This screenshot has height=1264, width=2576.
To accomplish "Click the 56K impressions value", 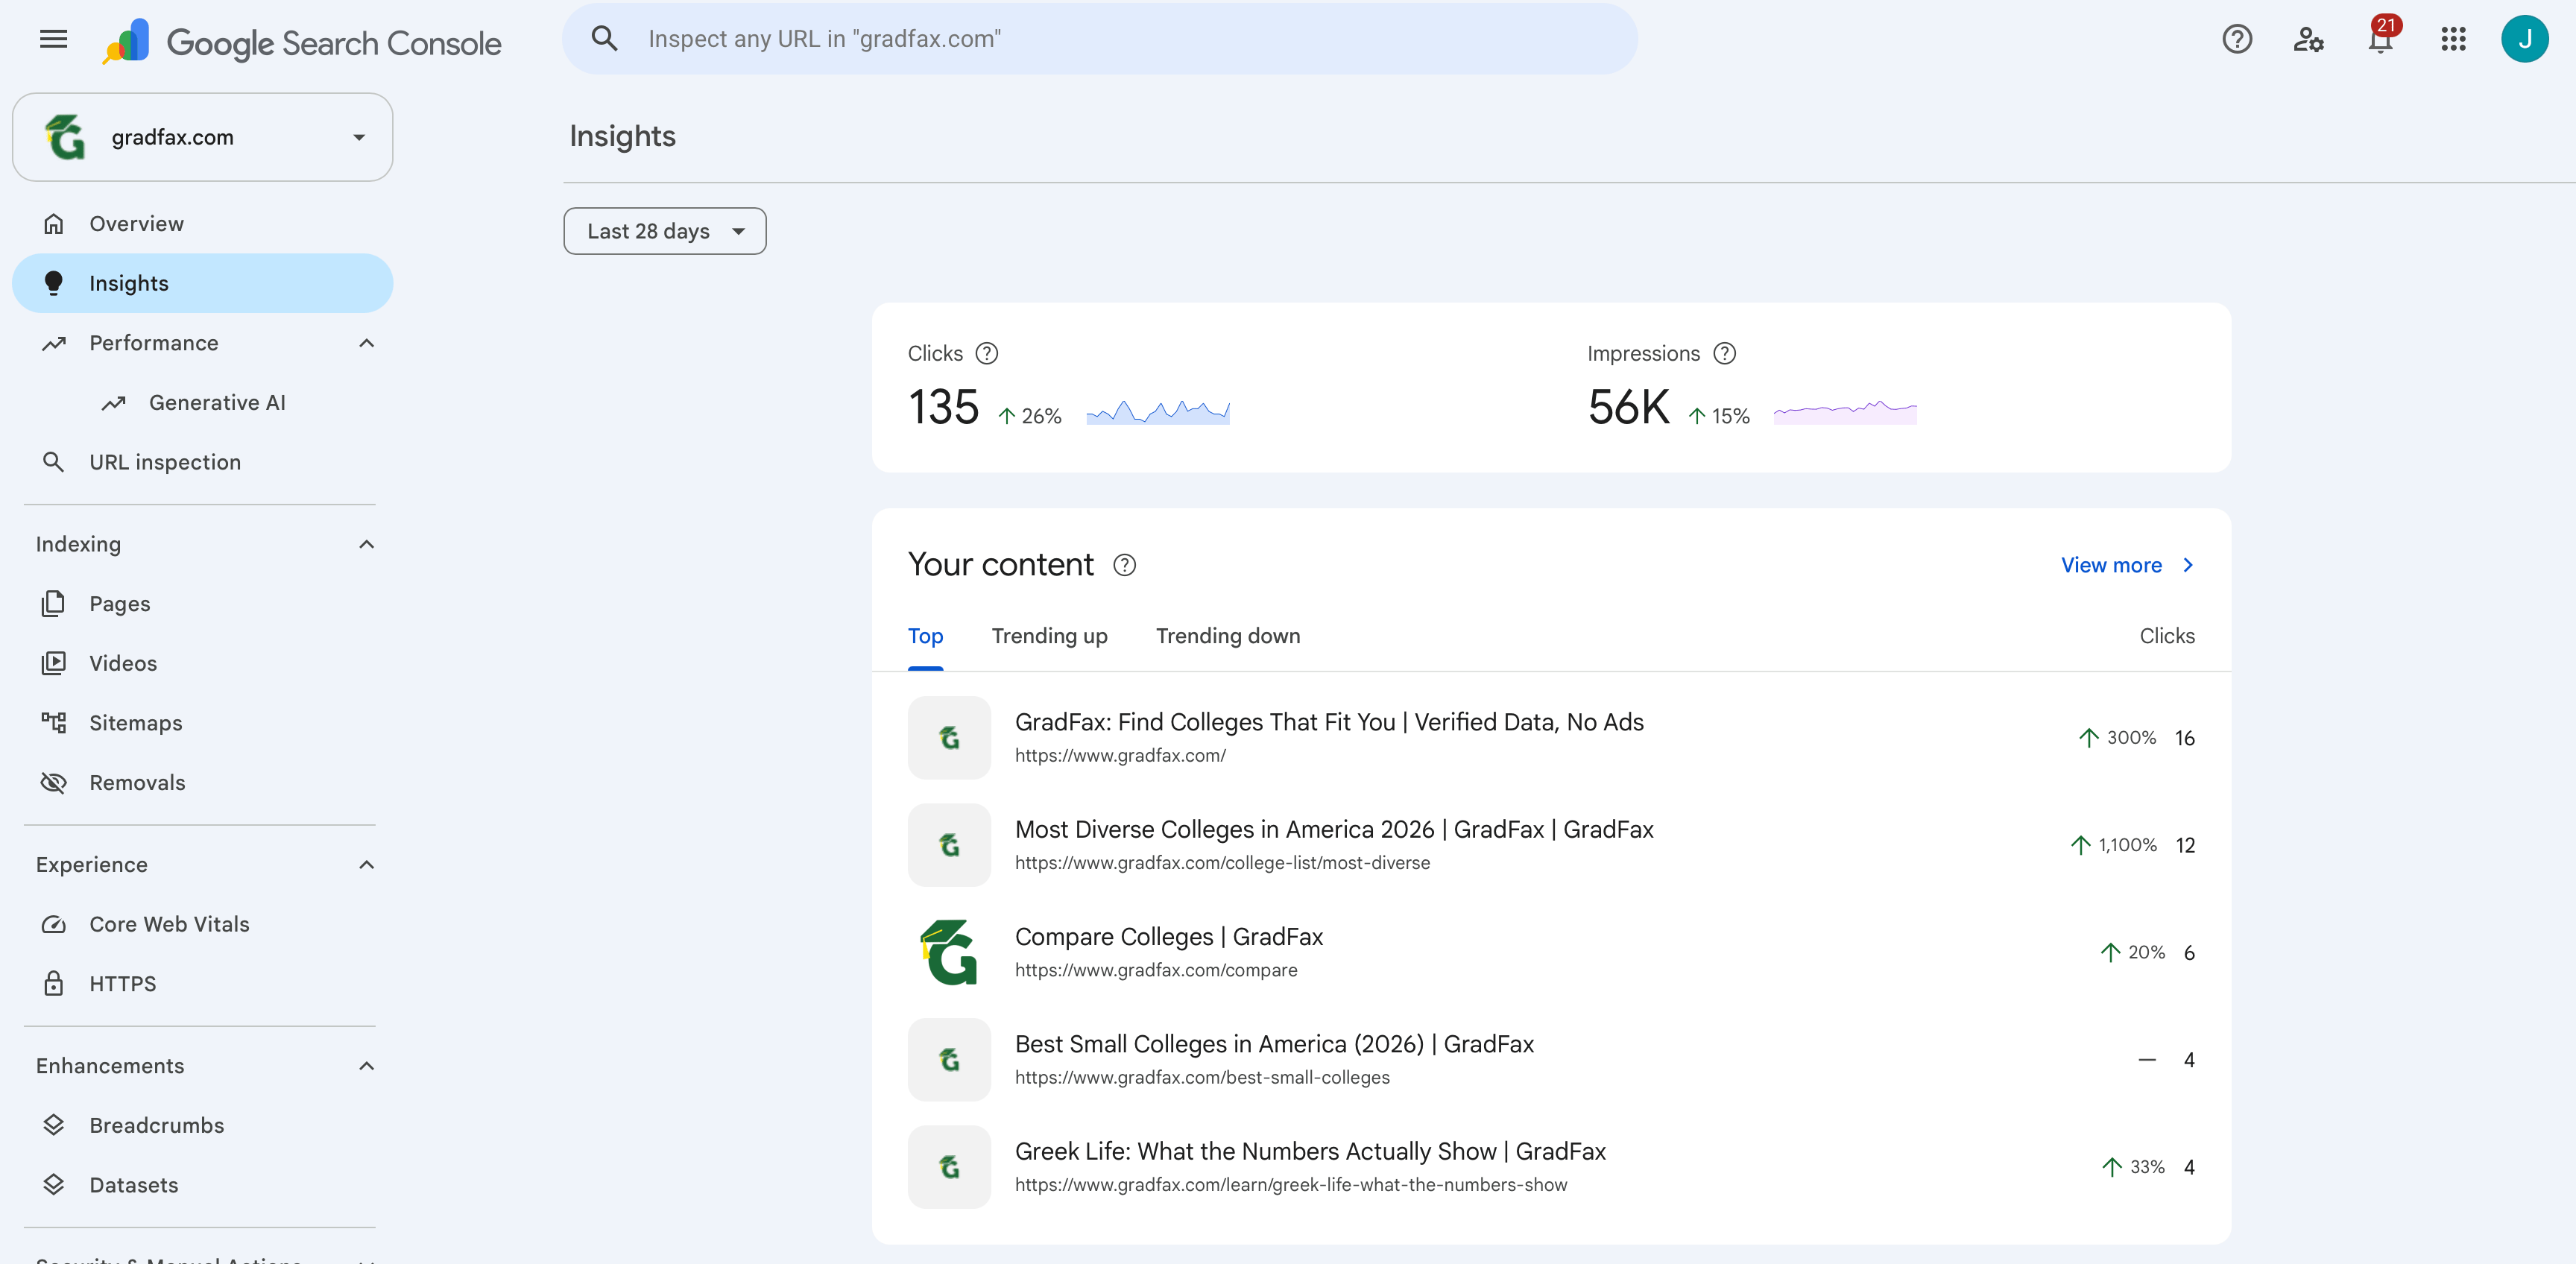I will click(1628, 408).
